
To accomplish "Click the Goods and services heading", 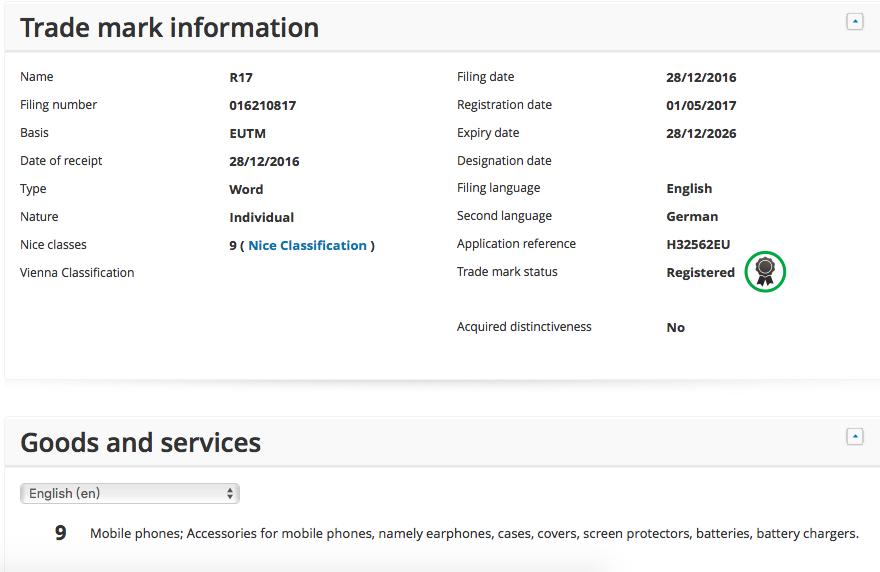I will coord(141,442).
